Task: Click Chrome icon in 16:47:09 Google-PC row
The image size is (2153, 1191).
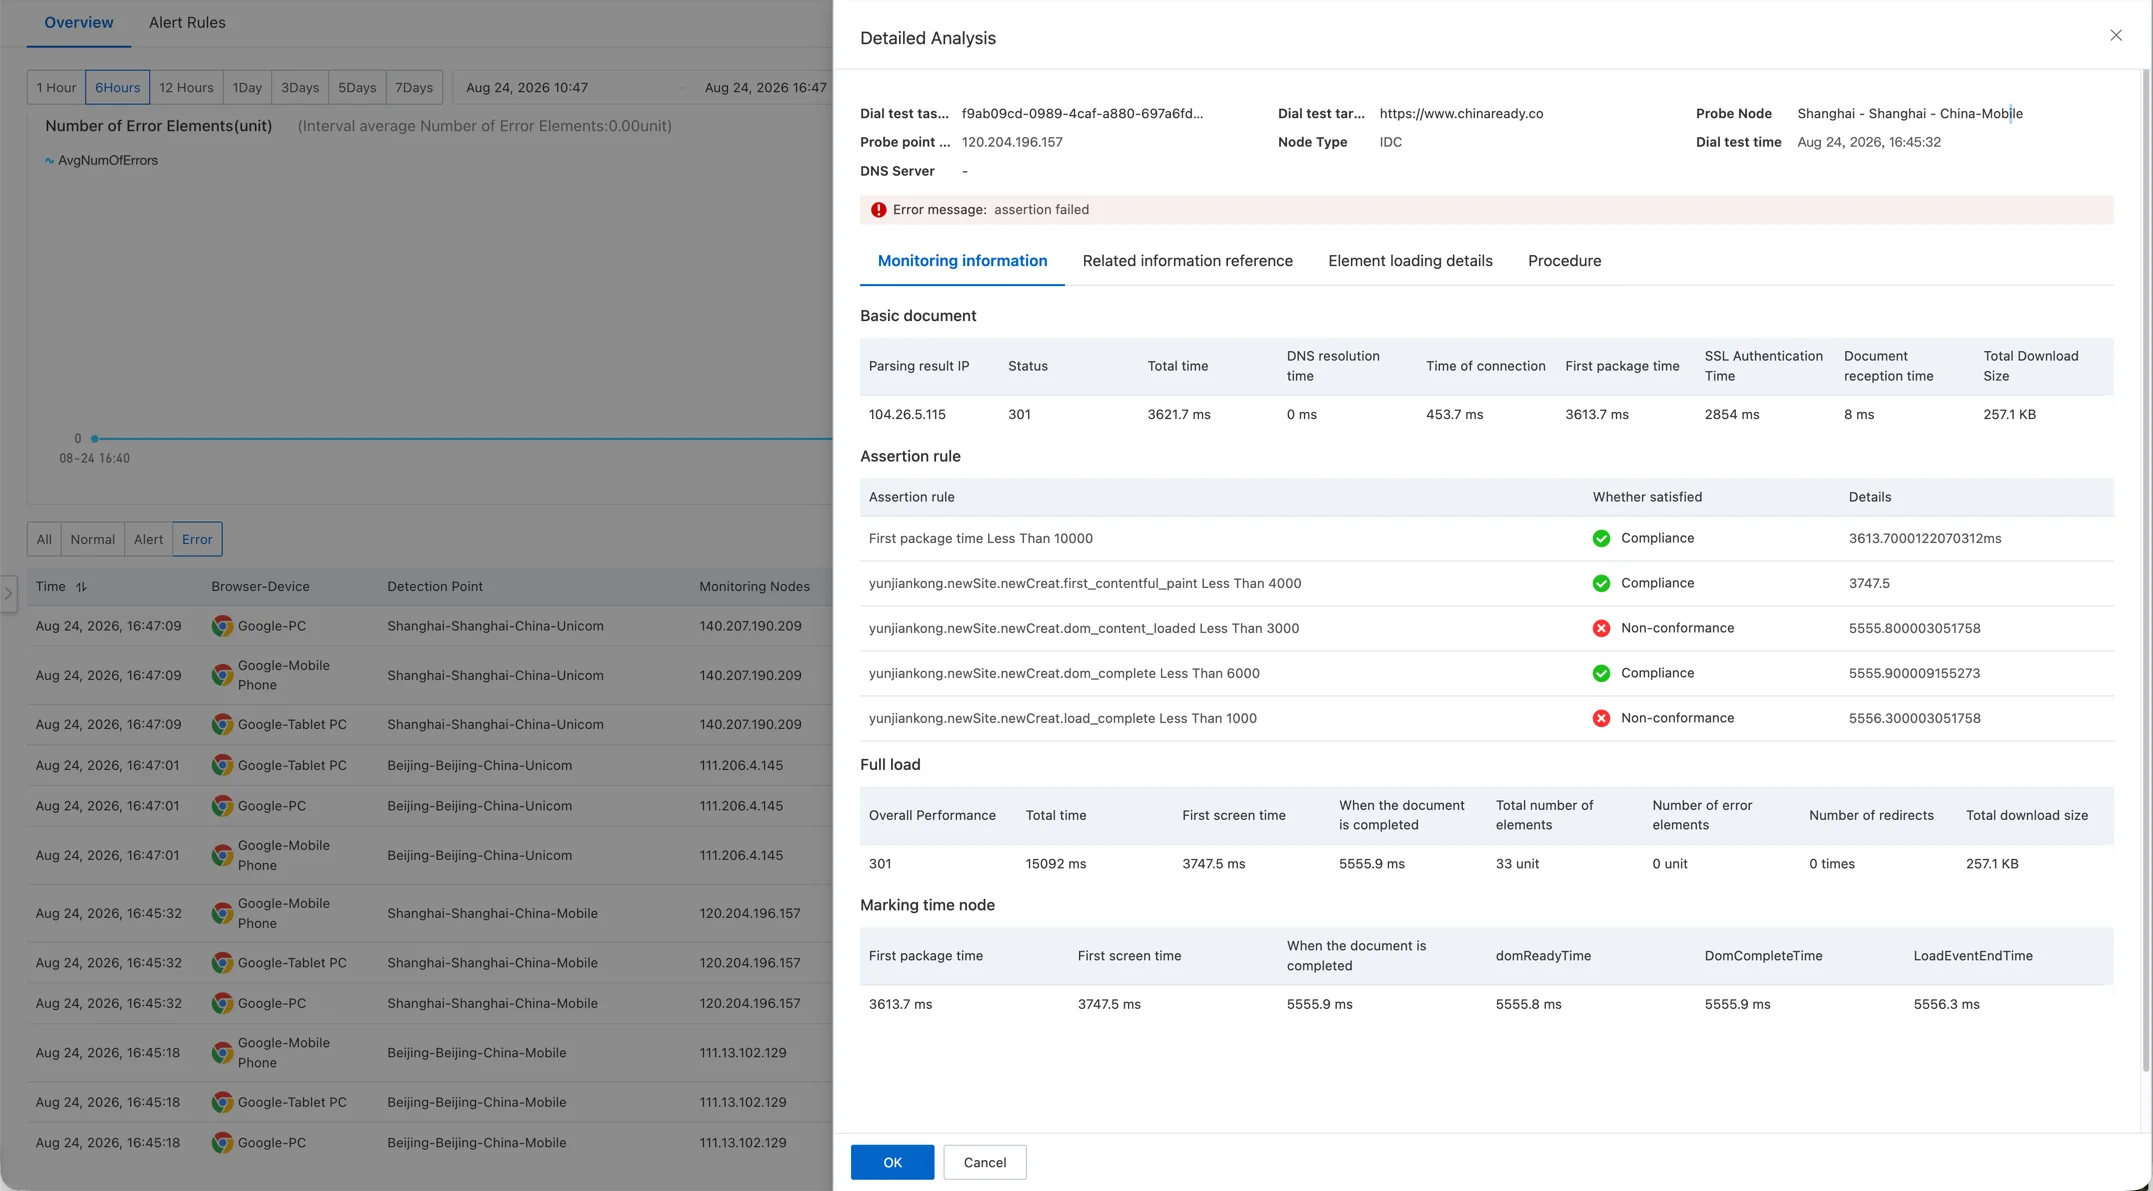Action: pyautogui.click(x=222, y=626)
